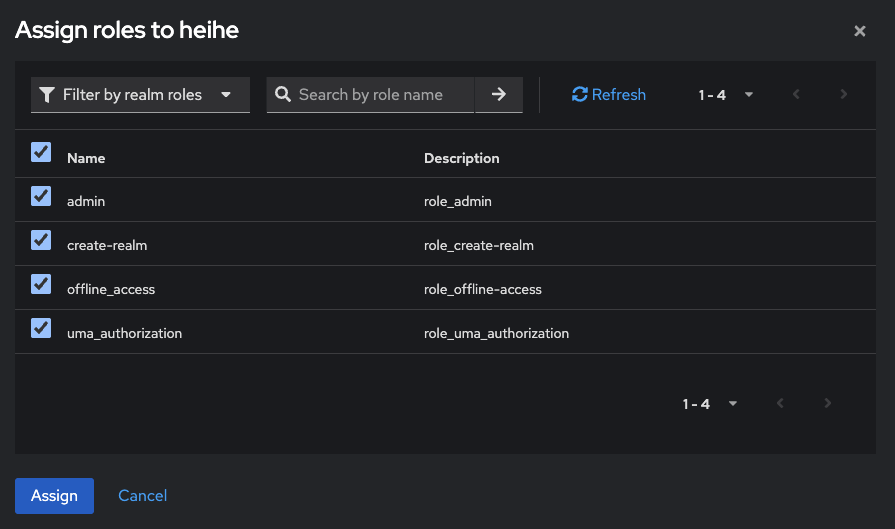Expand the top 1-4 per-page dropdown
The height and width of the screenshot is (529, 895).
pos(726,95)
